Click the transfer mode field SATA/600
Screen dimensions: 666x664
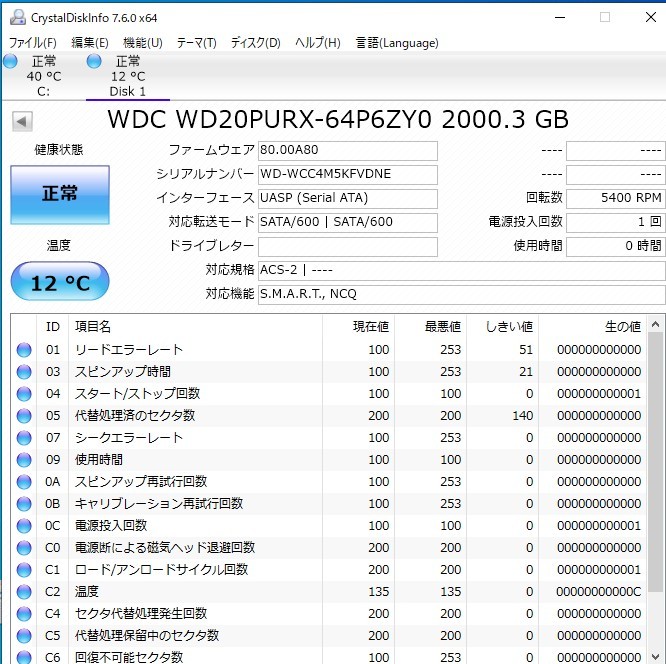pos(347,223)
